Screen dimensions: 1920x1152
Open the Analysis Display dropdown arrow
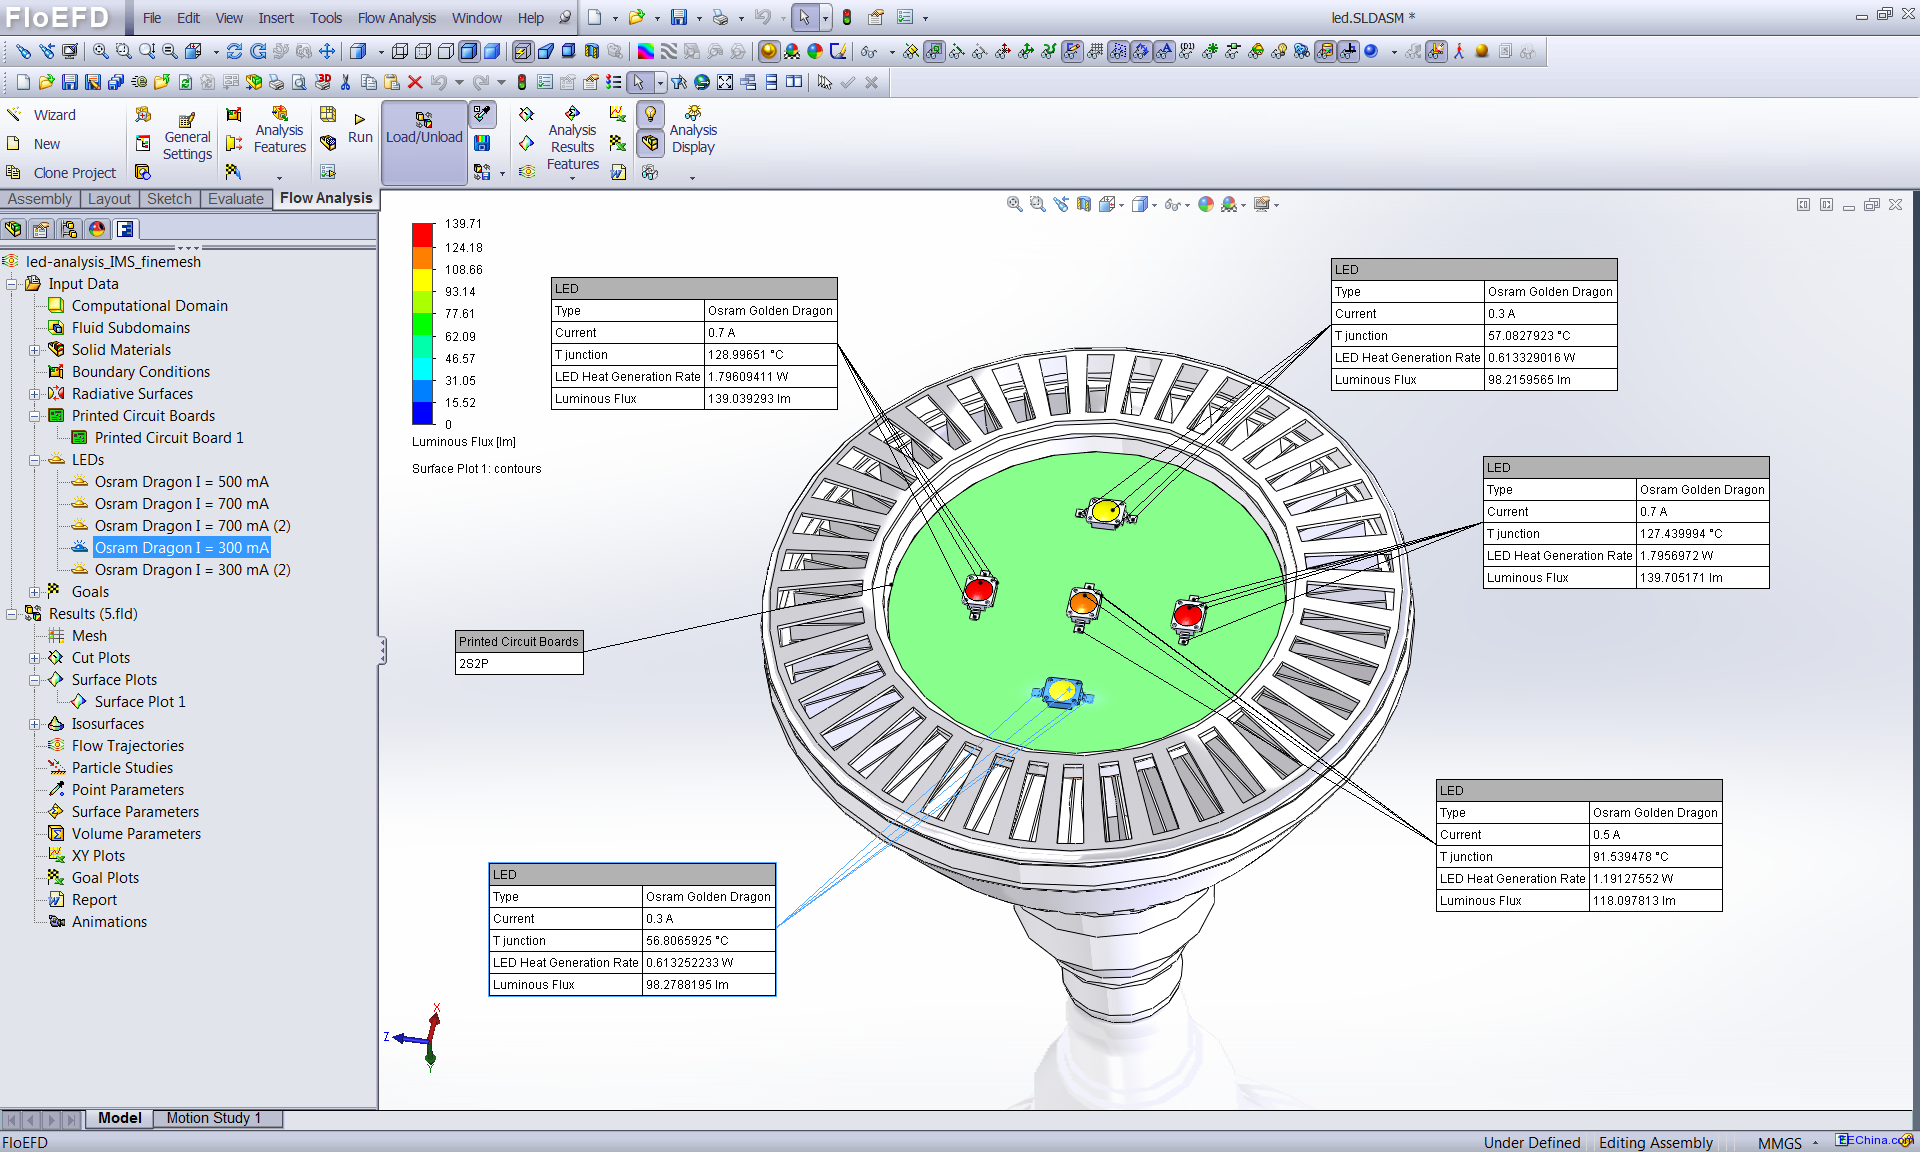click(x=692, y=178)
